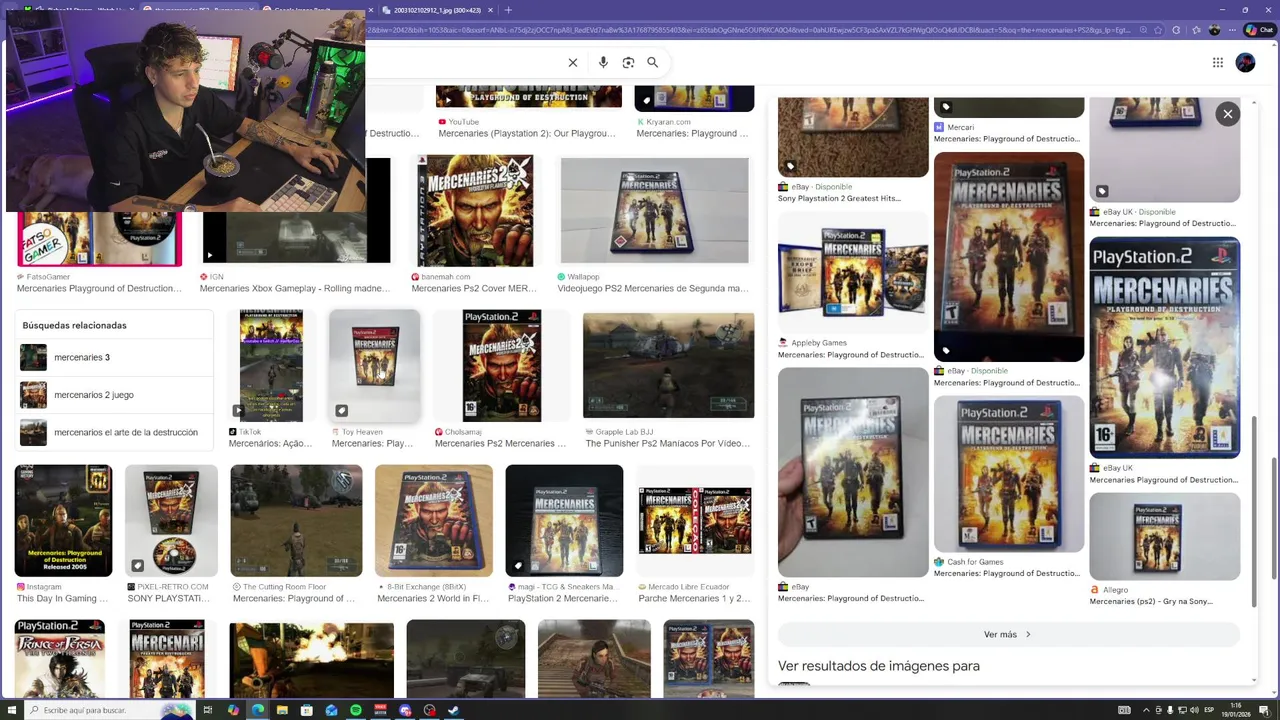The width and height of the screenshot is (1280, 720).
Task: Open a new browser tab
Action: pyautogui.click(x=508, y=10)
